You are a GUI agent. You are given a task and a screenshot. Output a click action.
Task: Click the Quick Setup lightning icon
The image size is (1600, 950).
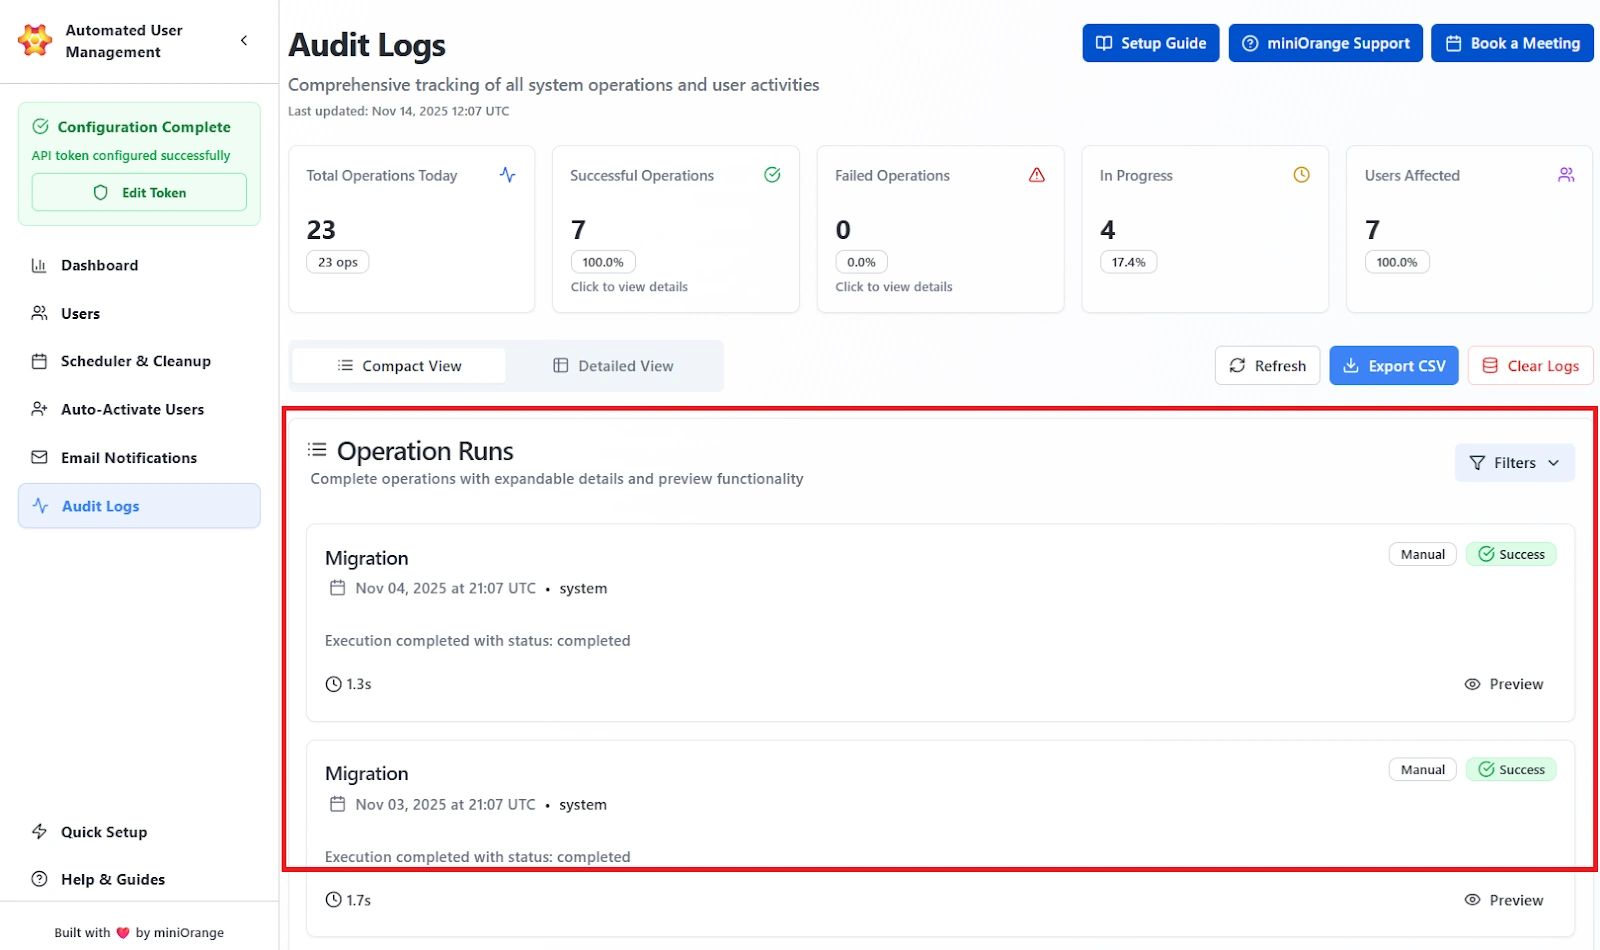point(40,831)
